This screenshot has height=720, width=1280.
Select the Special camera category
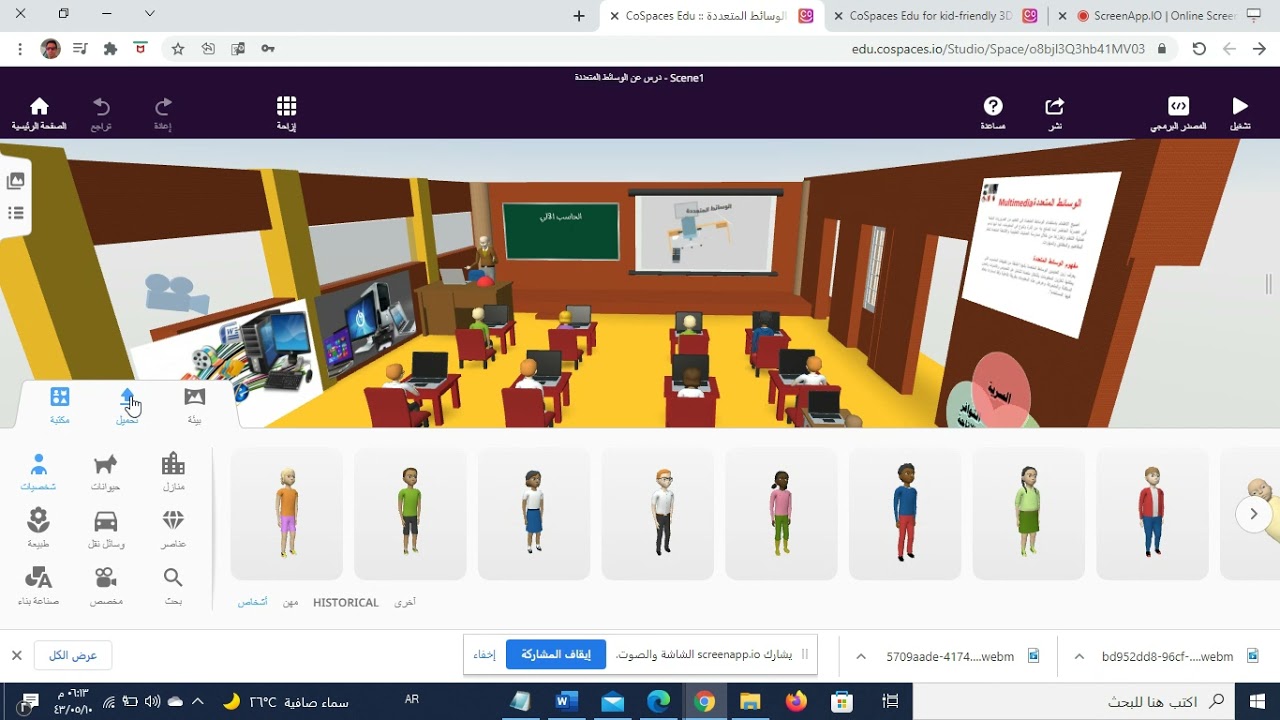click(106, 586)
